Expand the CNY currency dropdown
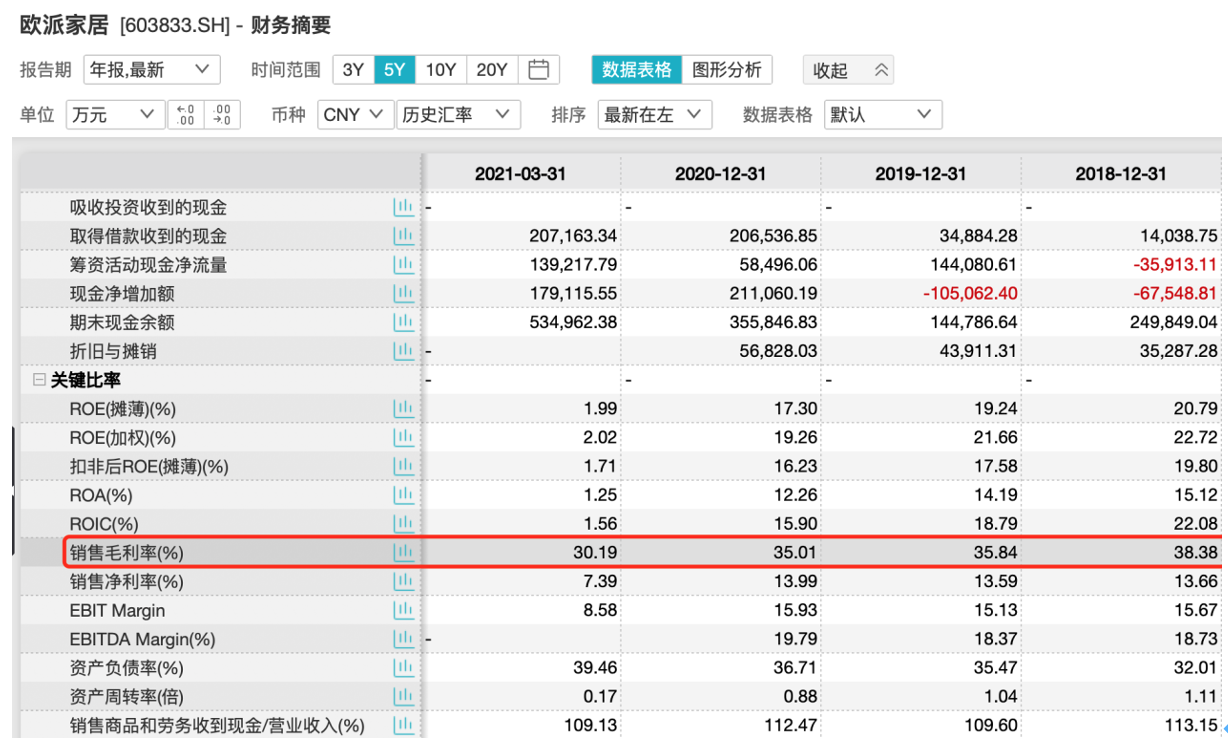This screenshot has height=740, width=1228. point(354,115)
